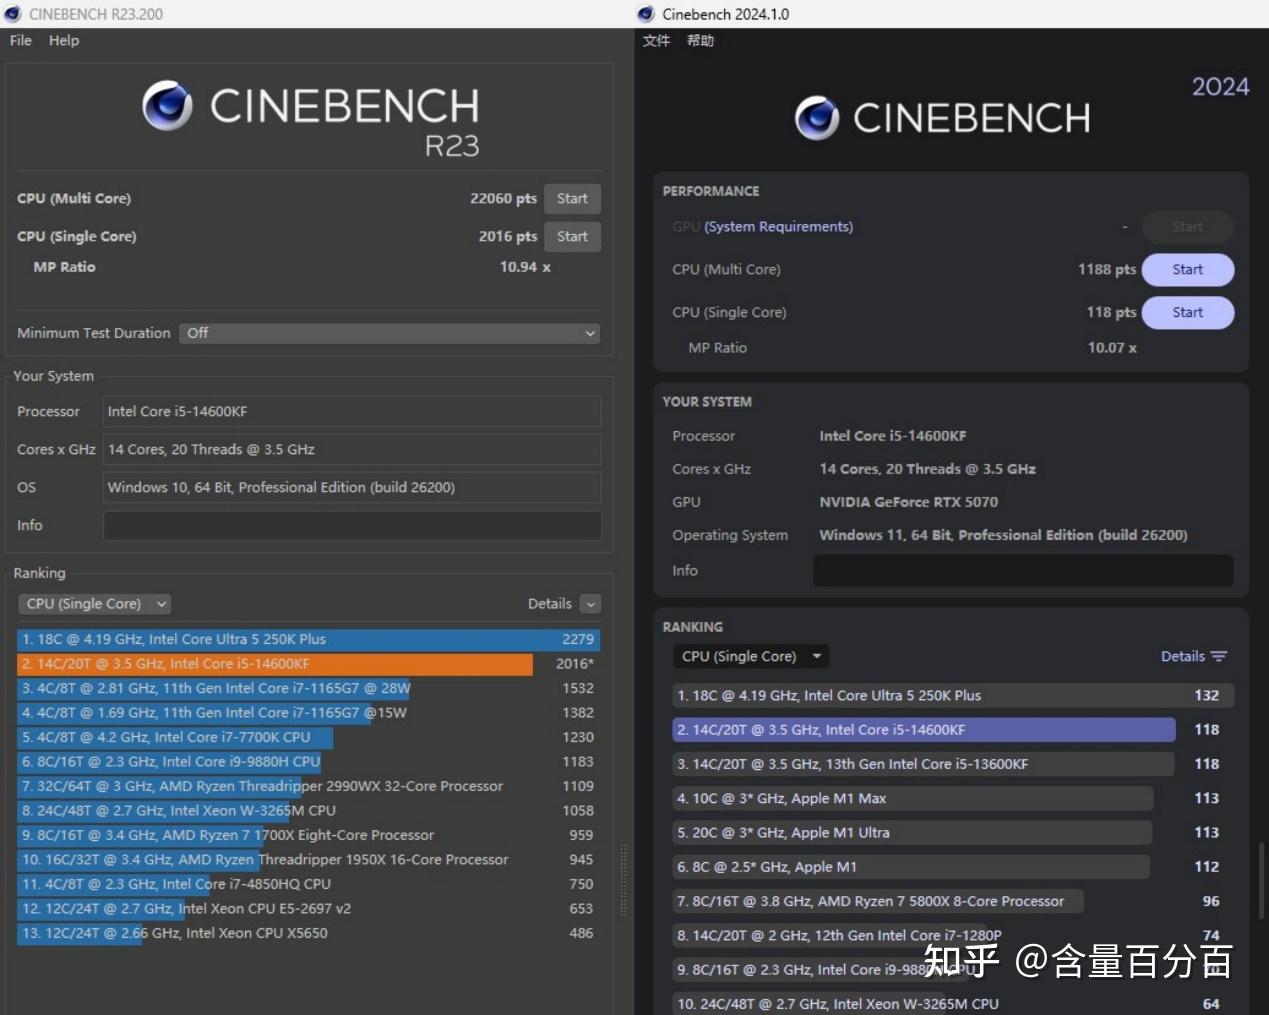1269x1015 pixels.
Task: Select R23 row i7-1165G7 @15W
Action: pos(309,713)
